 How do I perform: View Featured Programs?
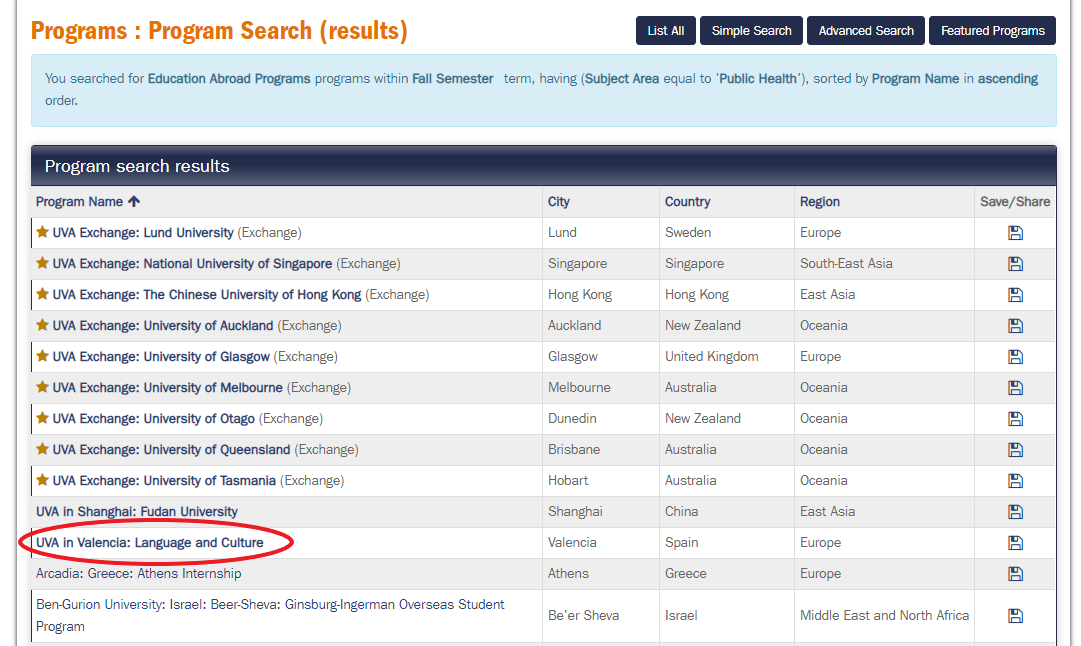click(992, 30)
